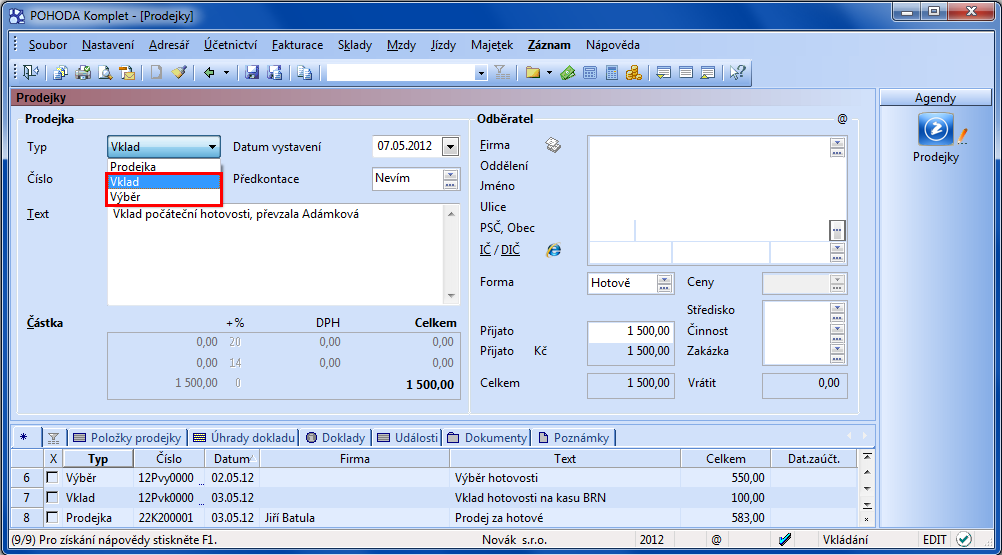The width and height of the screenshot is (1002, 555).
Task: Tick the checkbox in Vklad row 7
Action: tap(52, 497)
